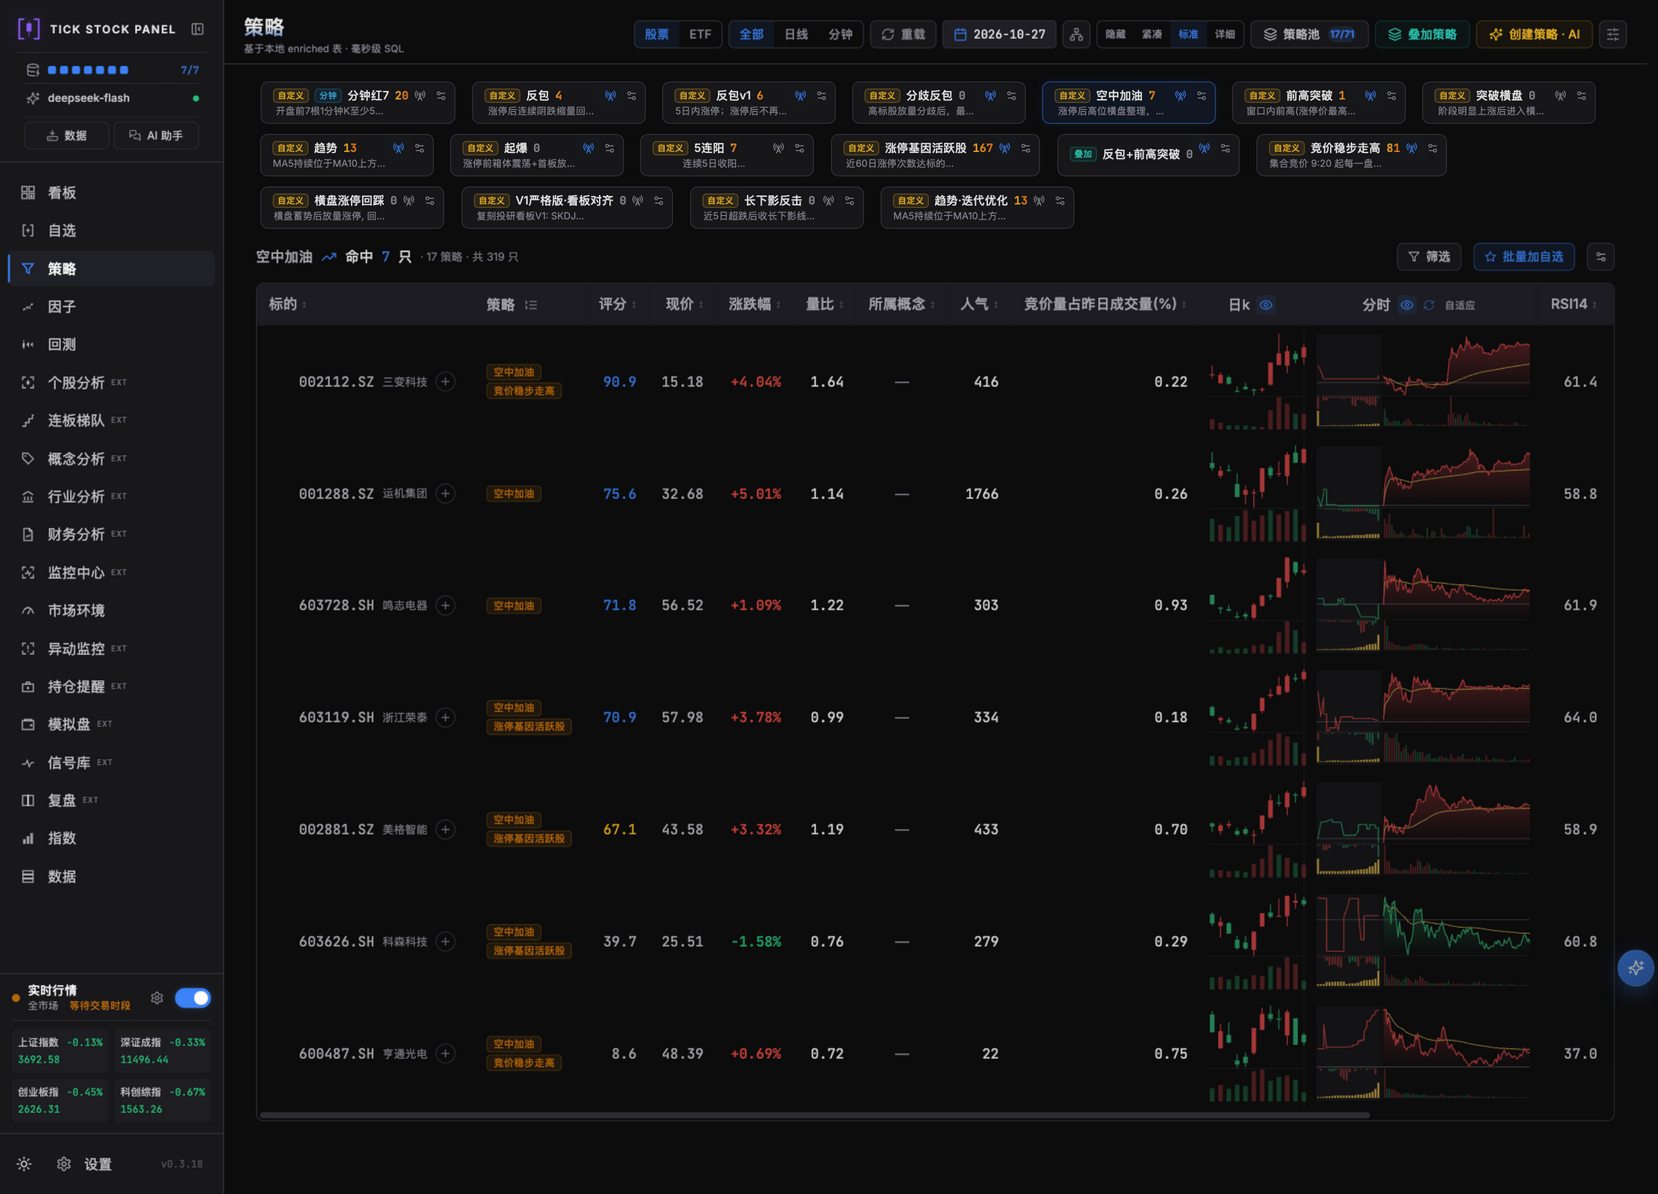
Task: Select 紧凑 density mode
Action: click(1152, 34)
